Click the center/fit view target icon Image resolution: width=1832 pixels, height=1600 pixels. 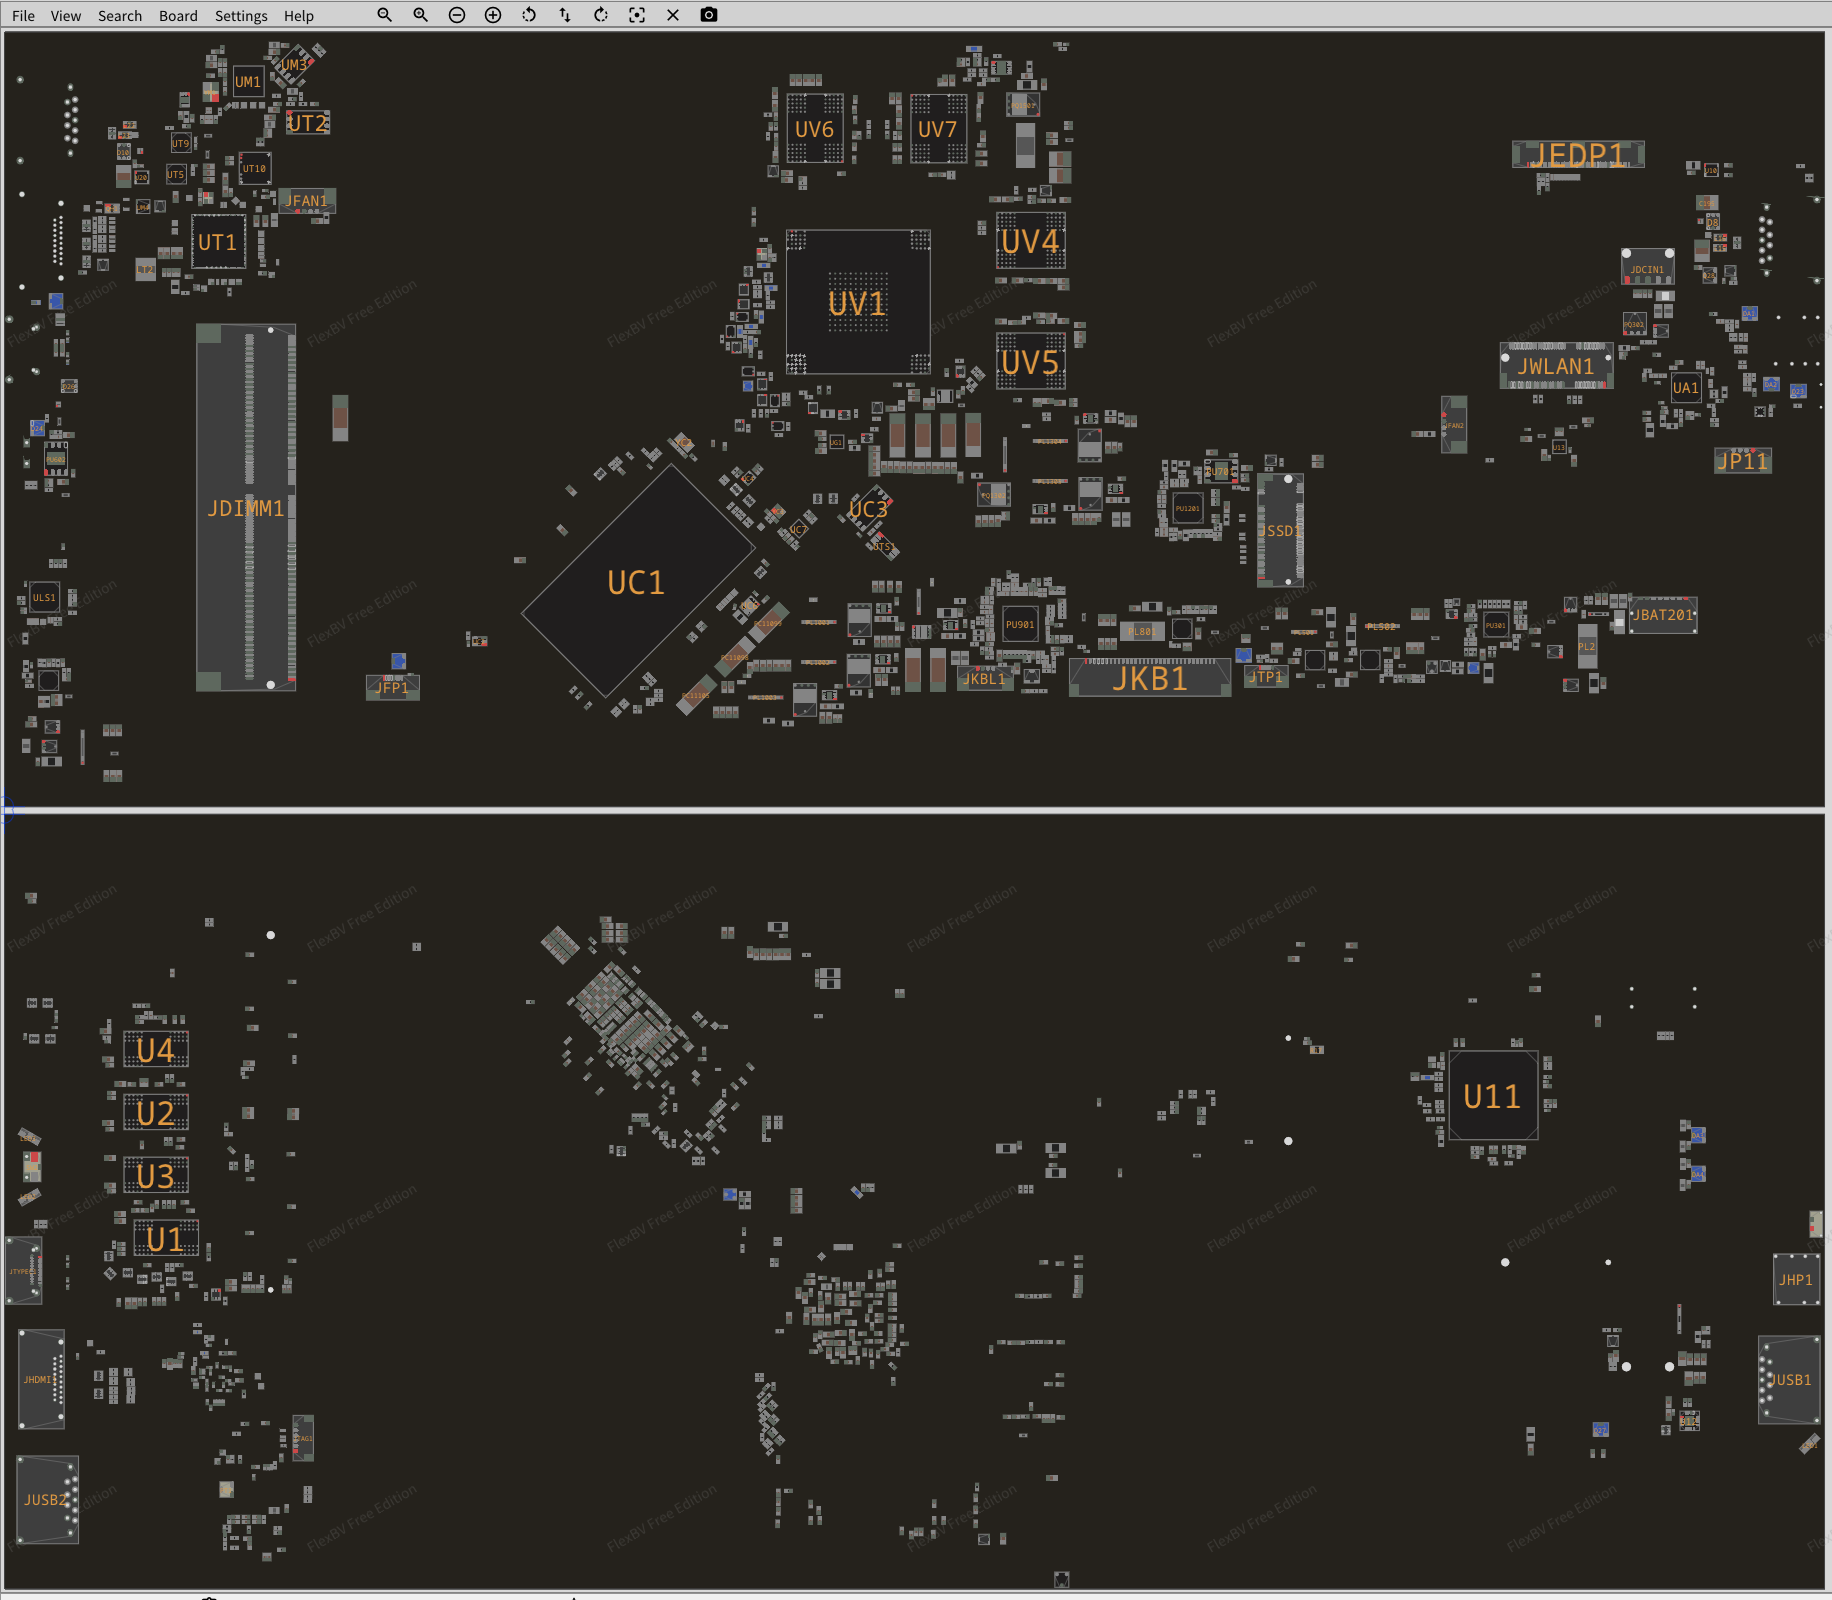point(637,15)
